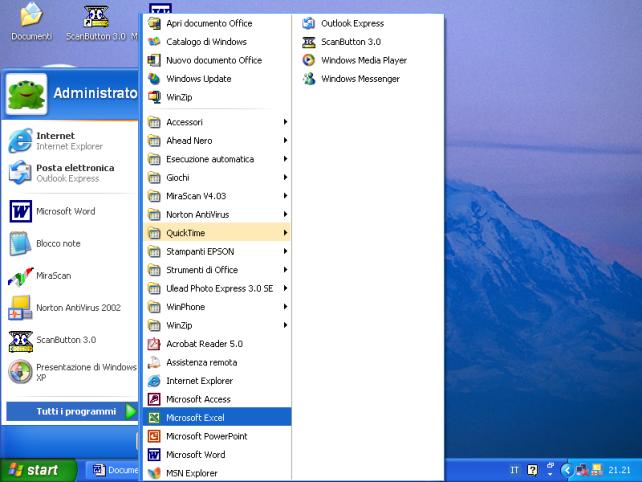Launch Microsoft PowerPoint from programs list
This screenshot has width=642, height=482.
pos(217,436)
